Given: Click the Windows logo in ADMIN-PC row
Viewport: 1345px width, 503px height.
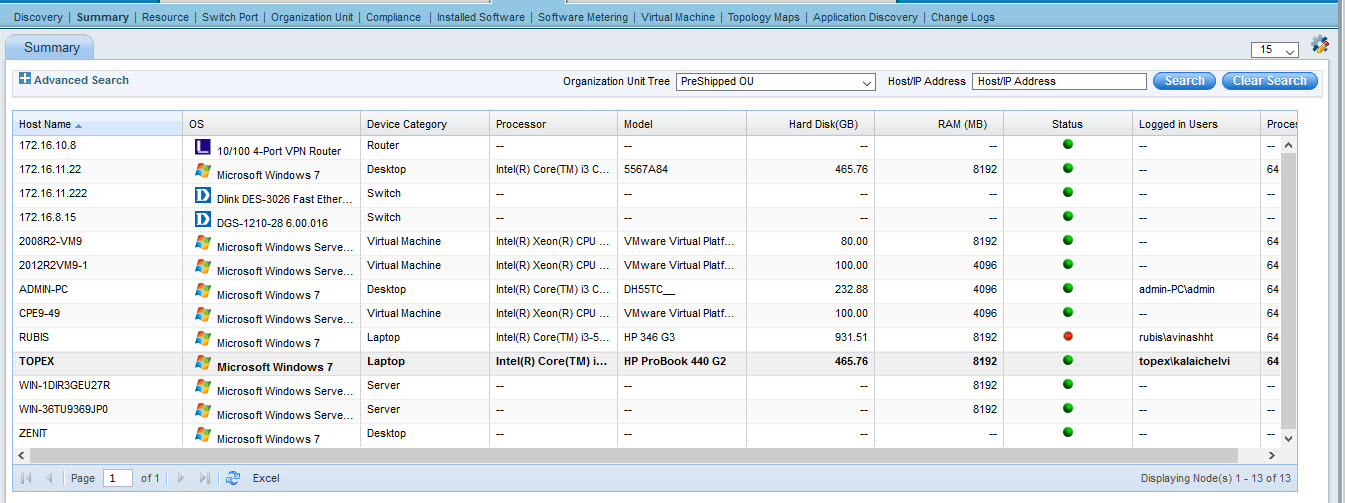Looking at the screenshot, I should coord(202,291).
